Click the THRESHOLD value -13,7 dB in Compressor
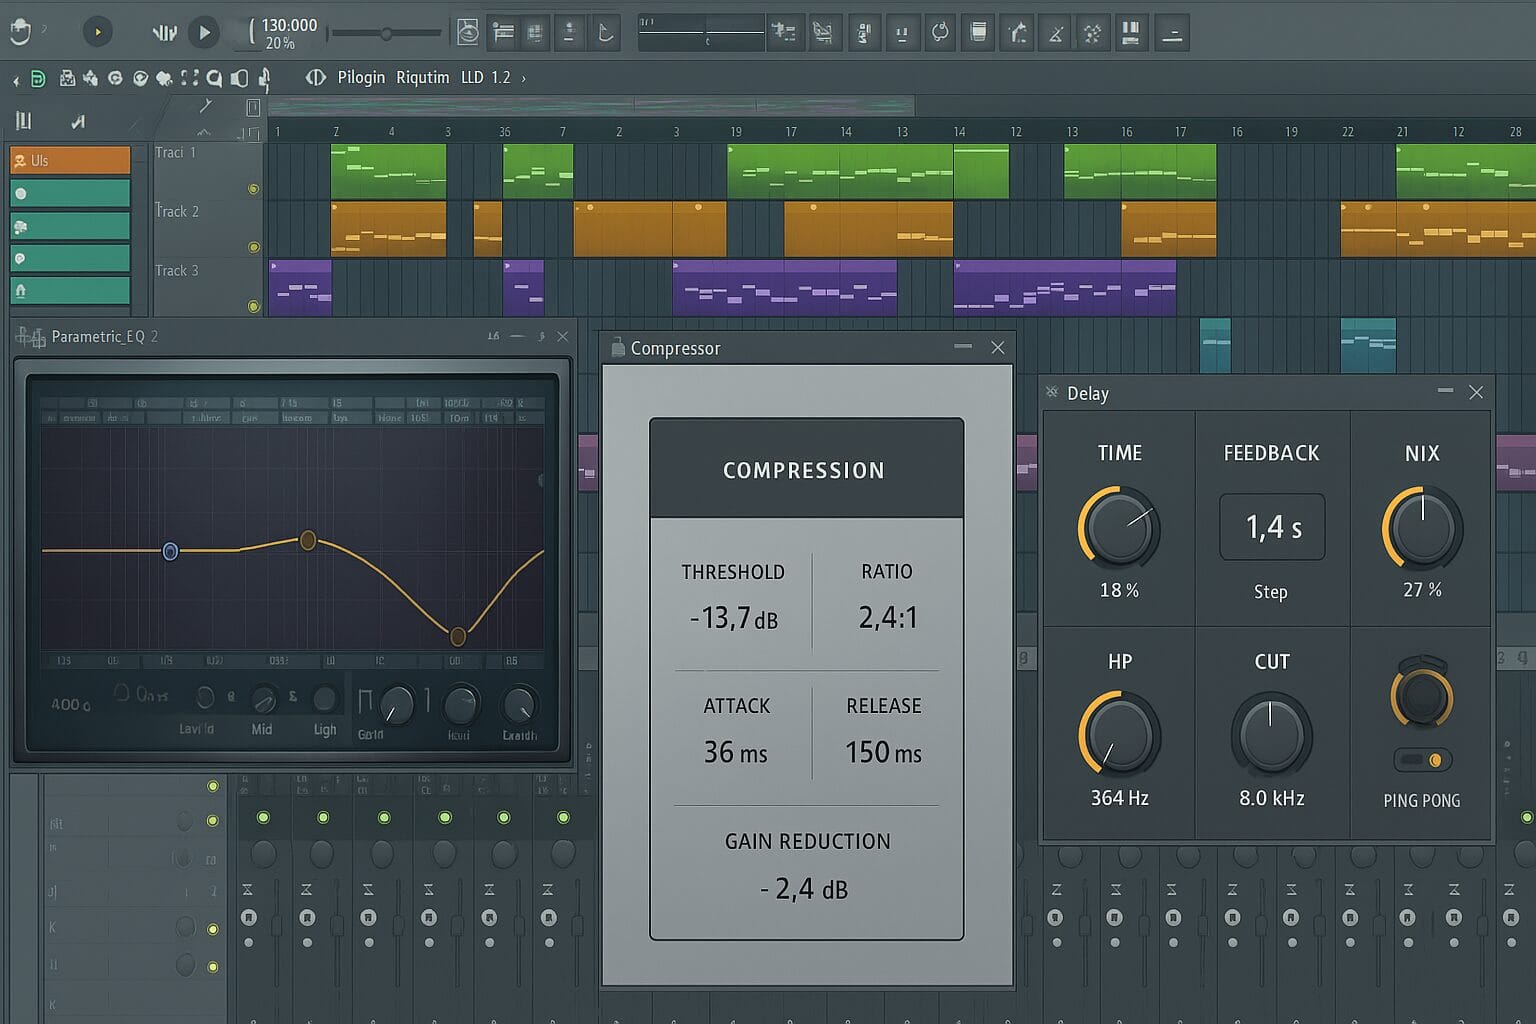This screenshot has width=1536, height=1024. (734, 619)
